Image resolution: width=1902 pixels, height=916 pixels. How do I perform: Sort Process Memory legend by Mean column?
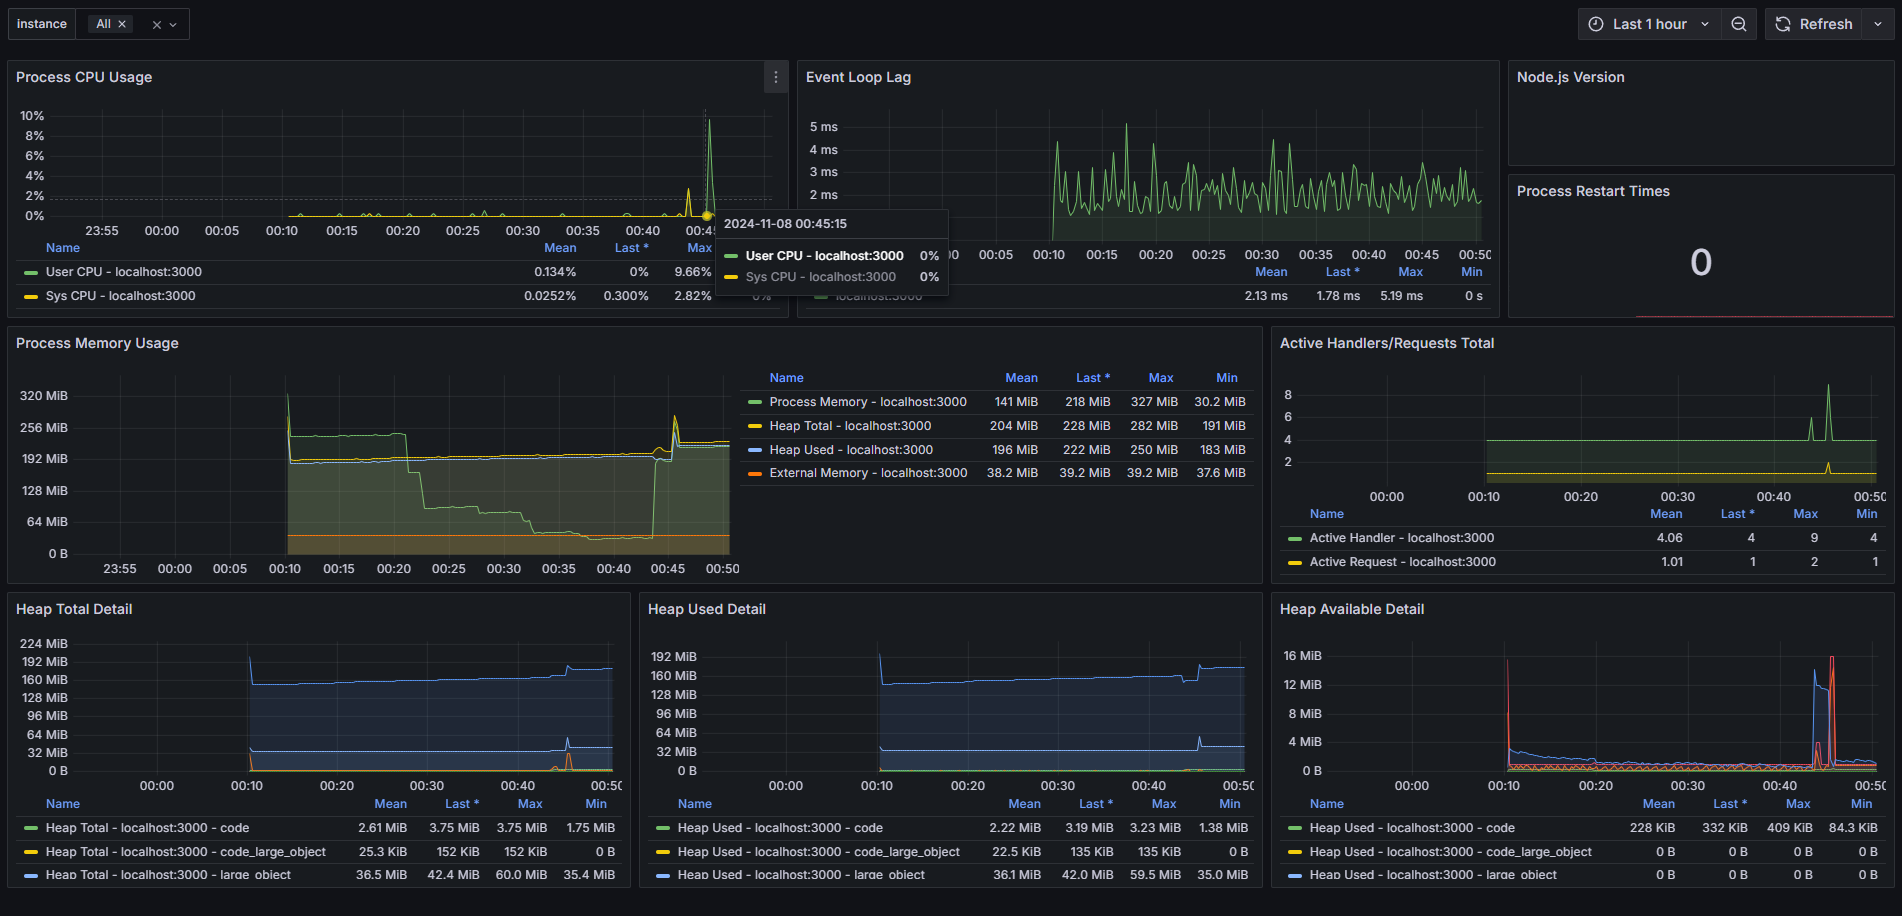(1021, 378)
